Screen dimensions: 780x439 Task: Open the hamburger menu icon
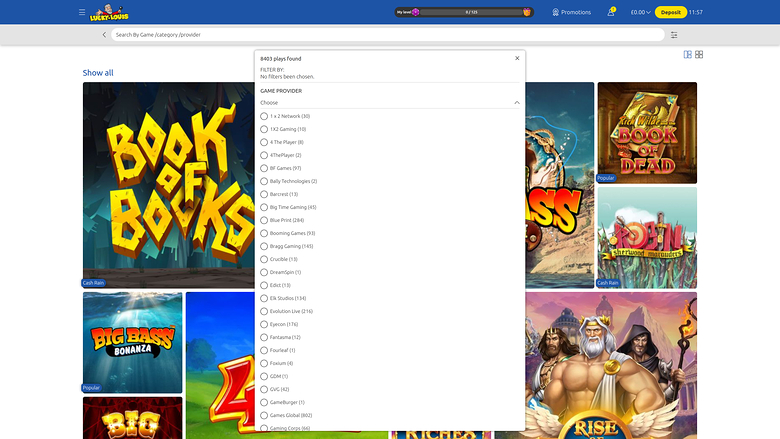pos(82,12)
